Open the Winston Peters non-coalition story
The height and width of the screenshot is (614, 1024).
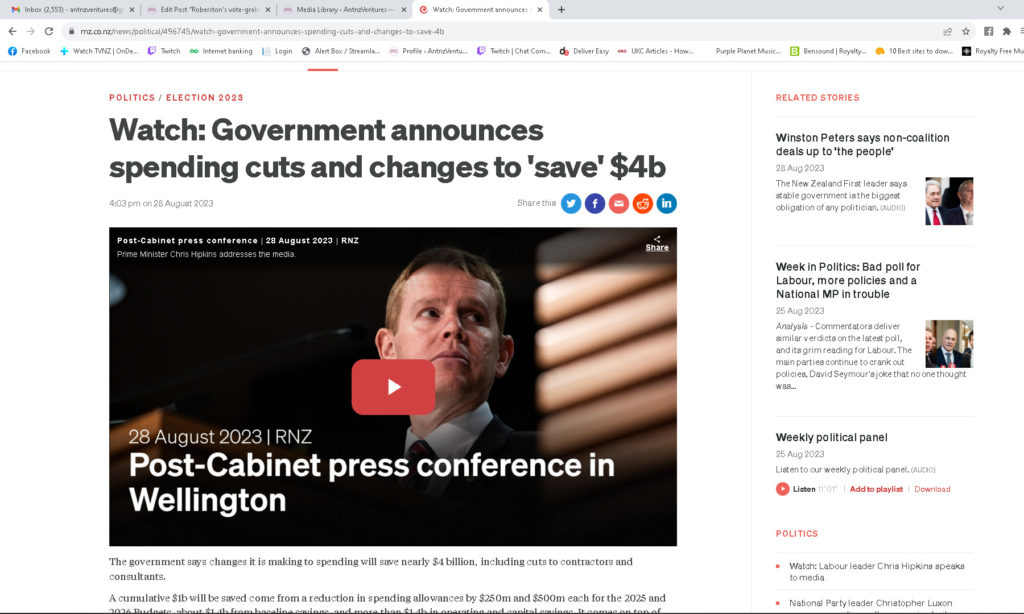[862, 144]
